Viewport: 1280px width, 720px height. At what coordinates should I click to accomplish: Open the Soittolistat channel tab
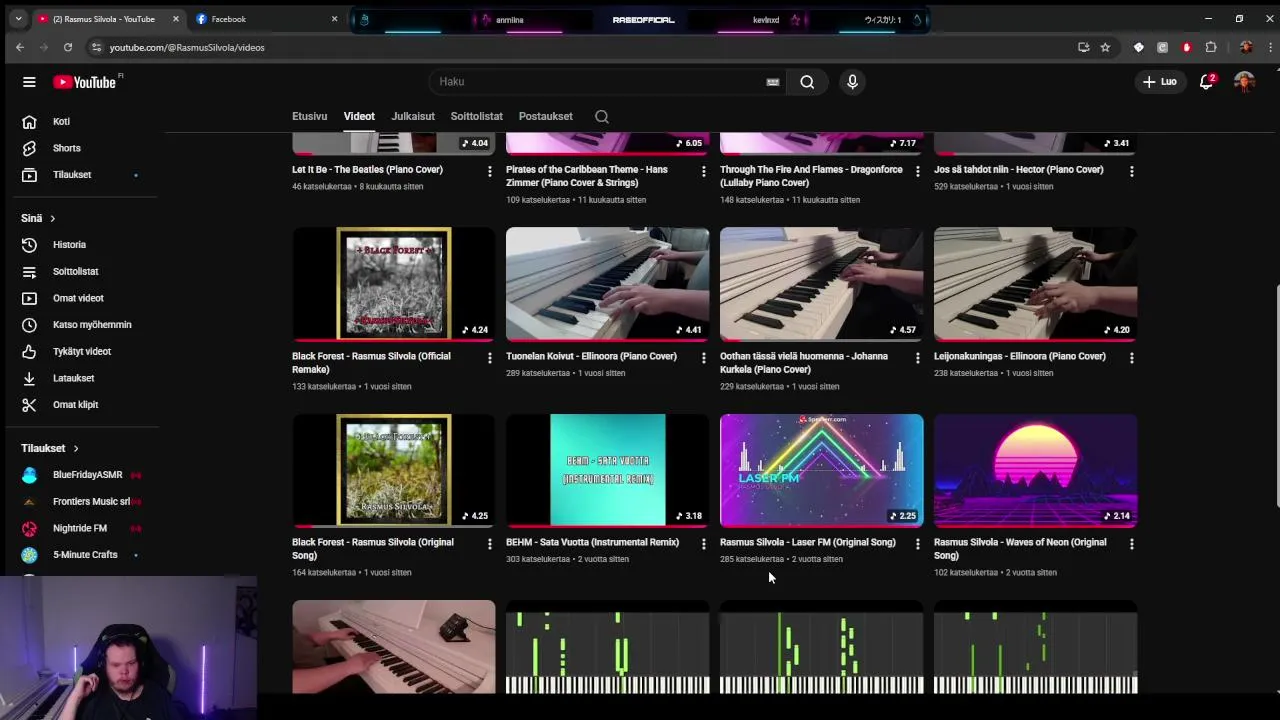pos(476,116)
